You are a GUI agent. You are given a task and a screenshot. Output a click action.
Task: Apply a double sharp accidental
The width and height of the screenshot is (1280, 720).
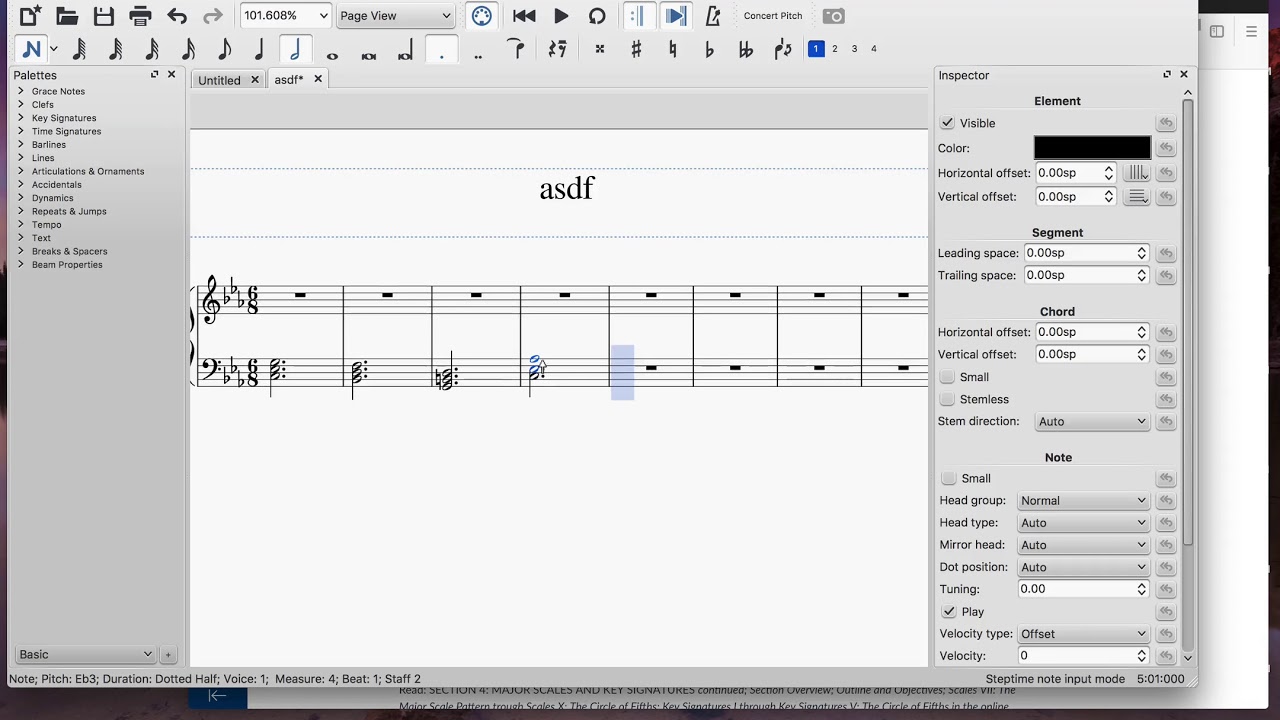click(600, 49)
